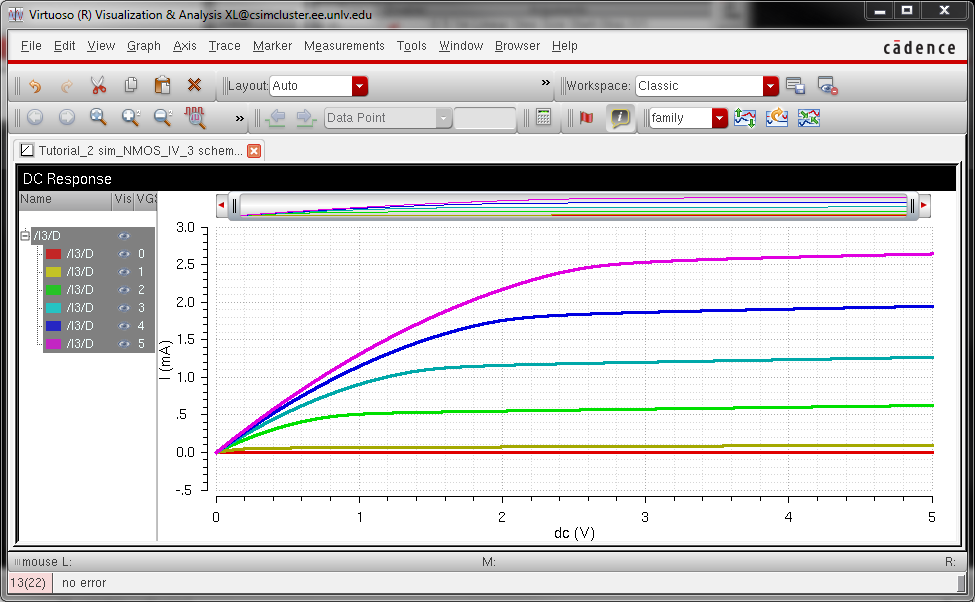Click the Paste clipboard icon
The width and height of the screenshot is (975, 602).
(162, 86)
